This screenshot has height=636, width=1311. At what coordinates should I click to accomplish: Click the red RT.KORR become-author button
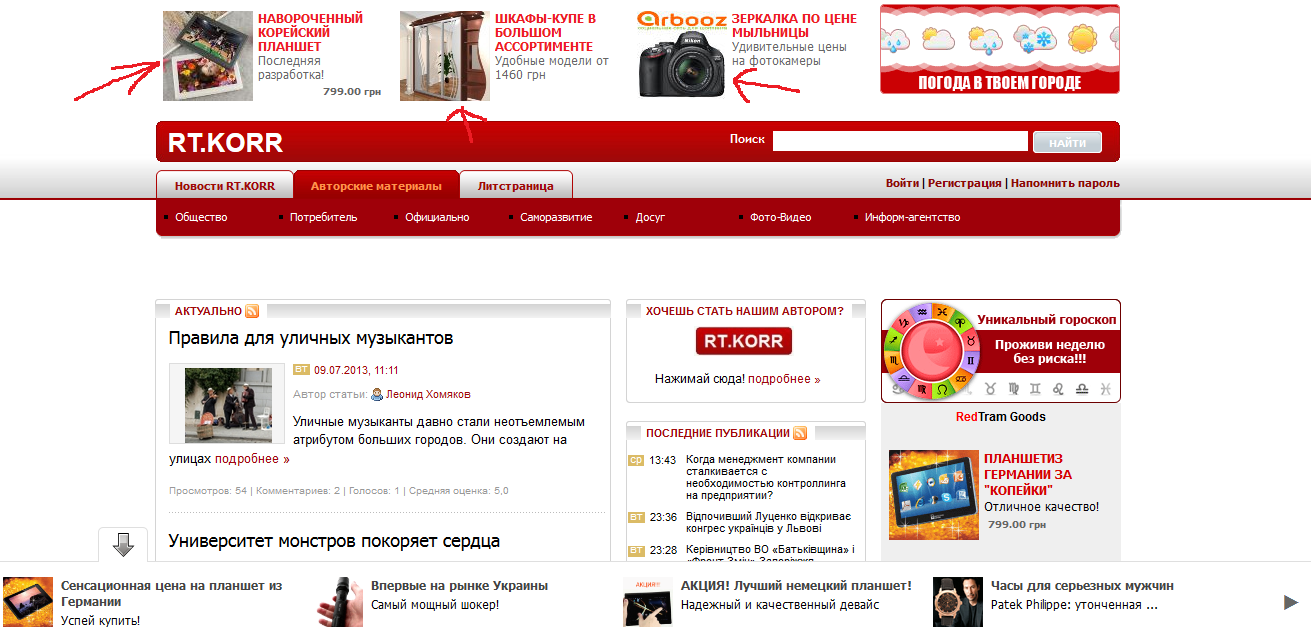(x=743, y=341)
